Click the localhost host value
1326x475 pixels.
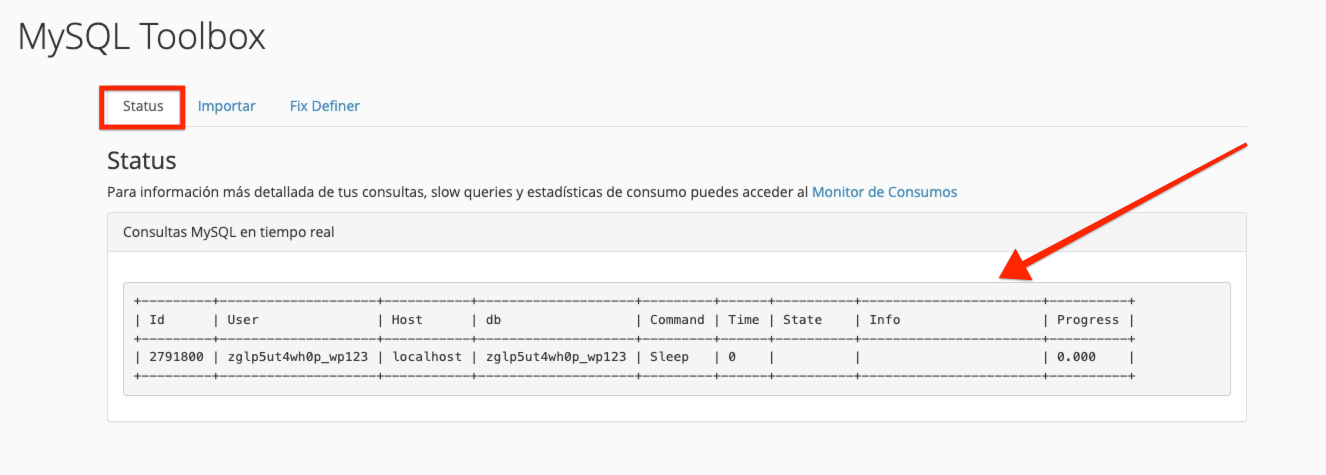pyautogui.click(x=427, y=357)
